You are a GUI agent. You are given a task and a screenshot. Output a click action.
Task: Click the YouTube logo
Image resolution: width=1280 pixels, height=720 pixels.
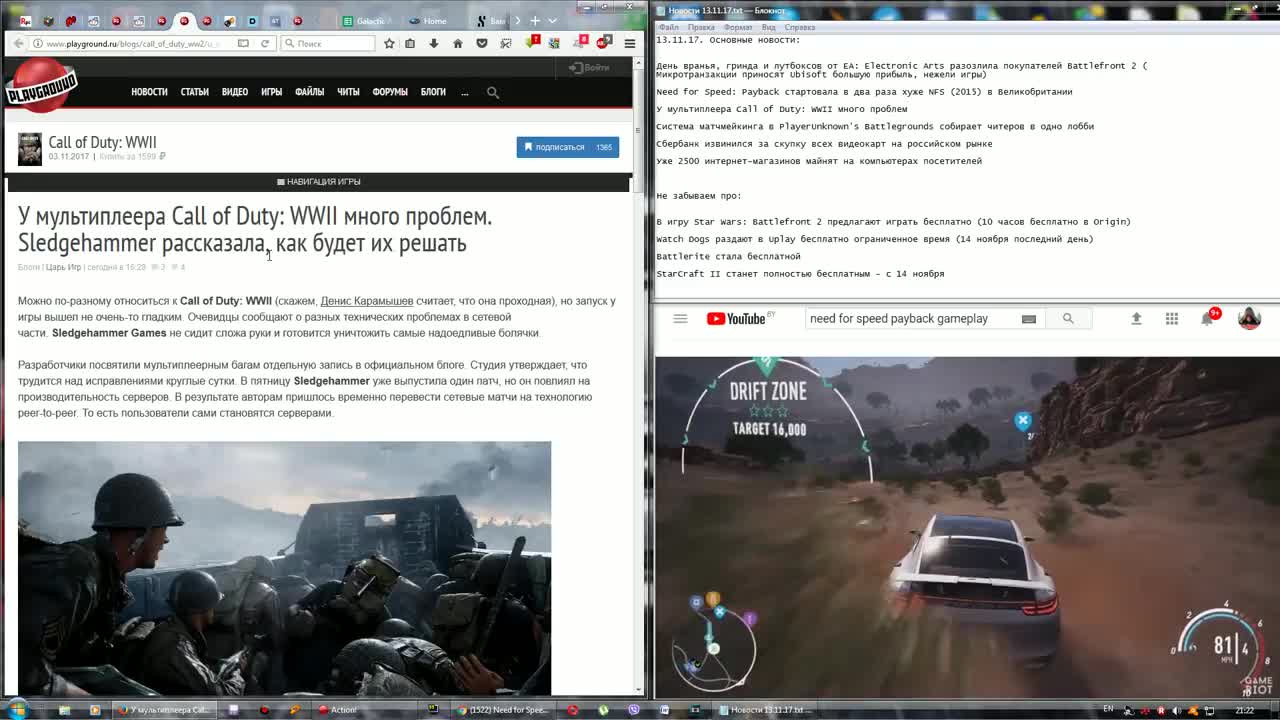click(x=736, y=319)
